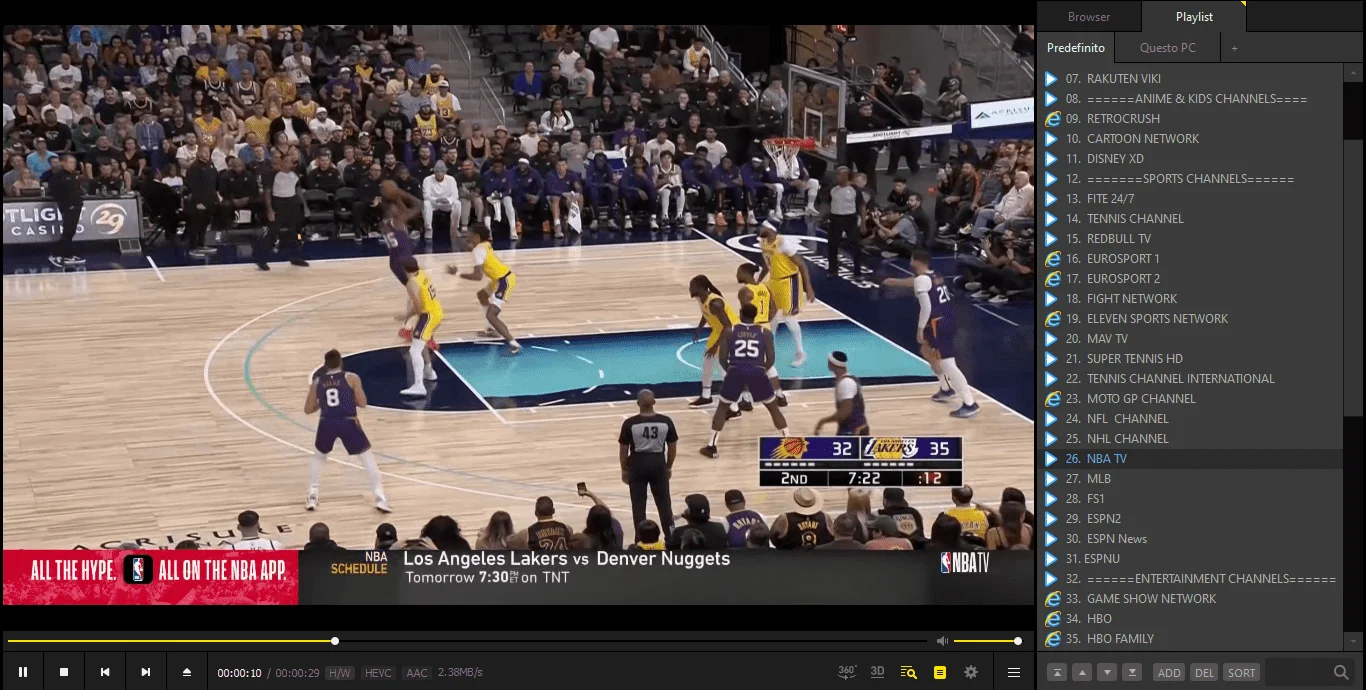
Task: Select ESPNU channel entry
Action: [1190, 558]
